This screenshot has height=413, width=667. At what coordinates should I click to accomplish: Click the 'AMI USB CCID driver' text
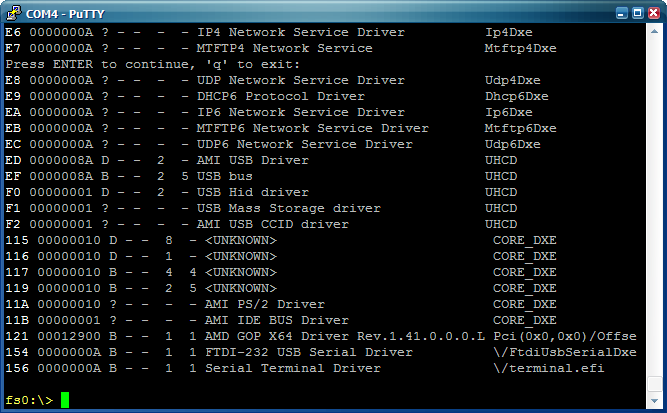tap(273, 224)
